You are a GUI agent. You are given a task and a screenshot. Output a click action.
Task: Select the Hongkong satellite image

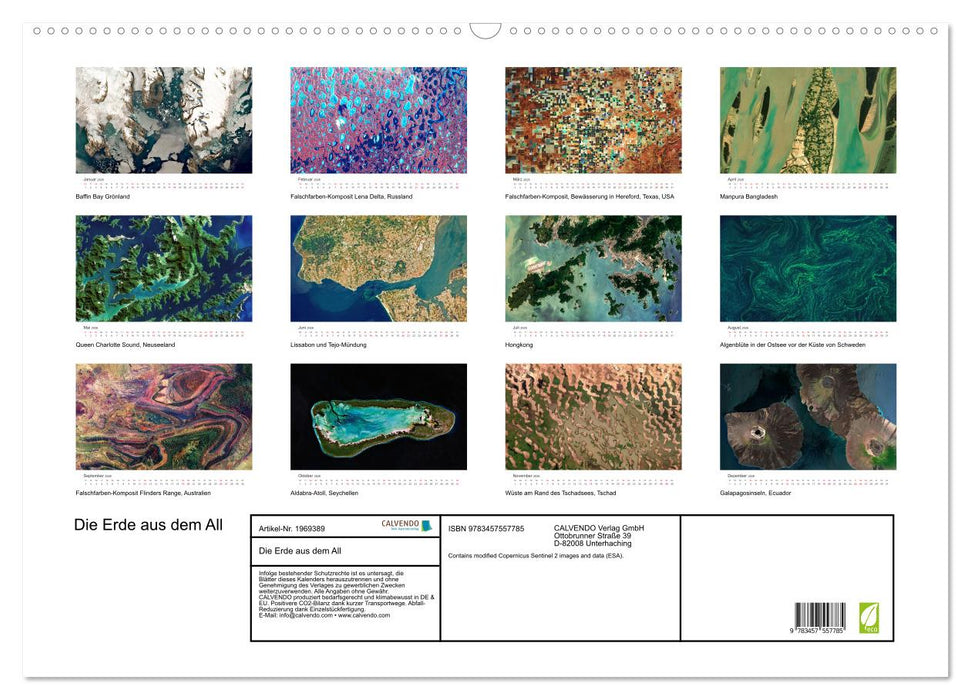tap(593, 269)
